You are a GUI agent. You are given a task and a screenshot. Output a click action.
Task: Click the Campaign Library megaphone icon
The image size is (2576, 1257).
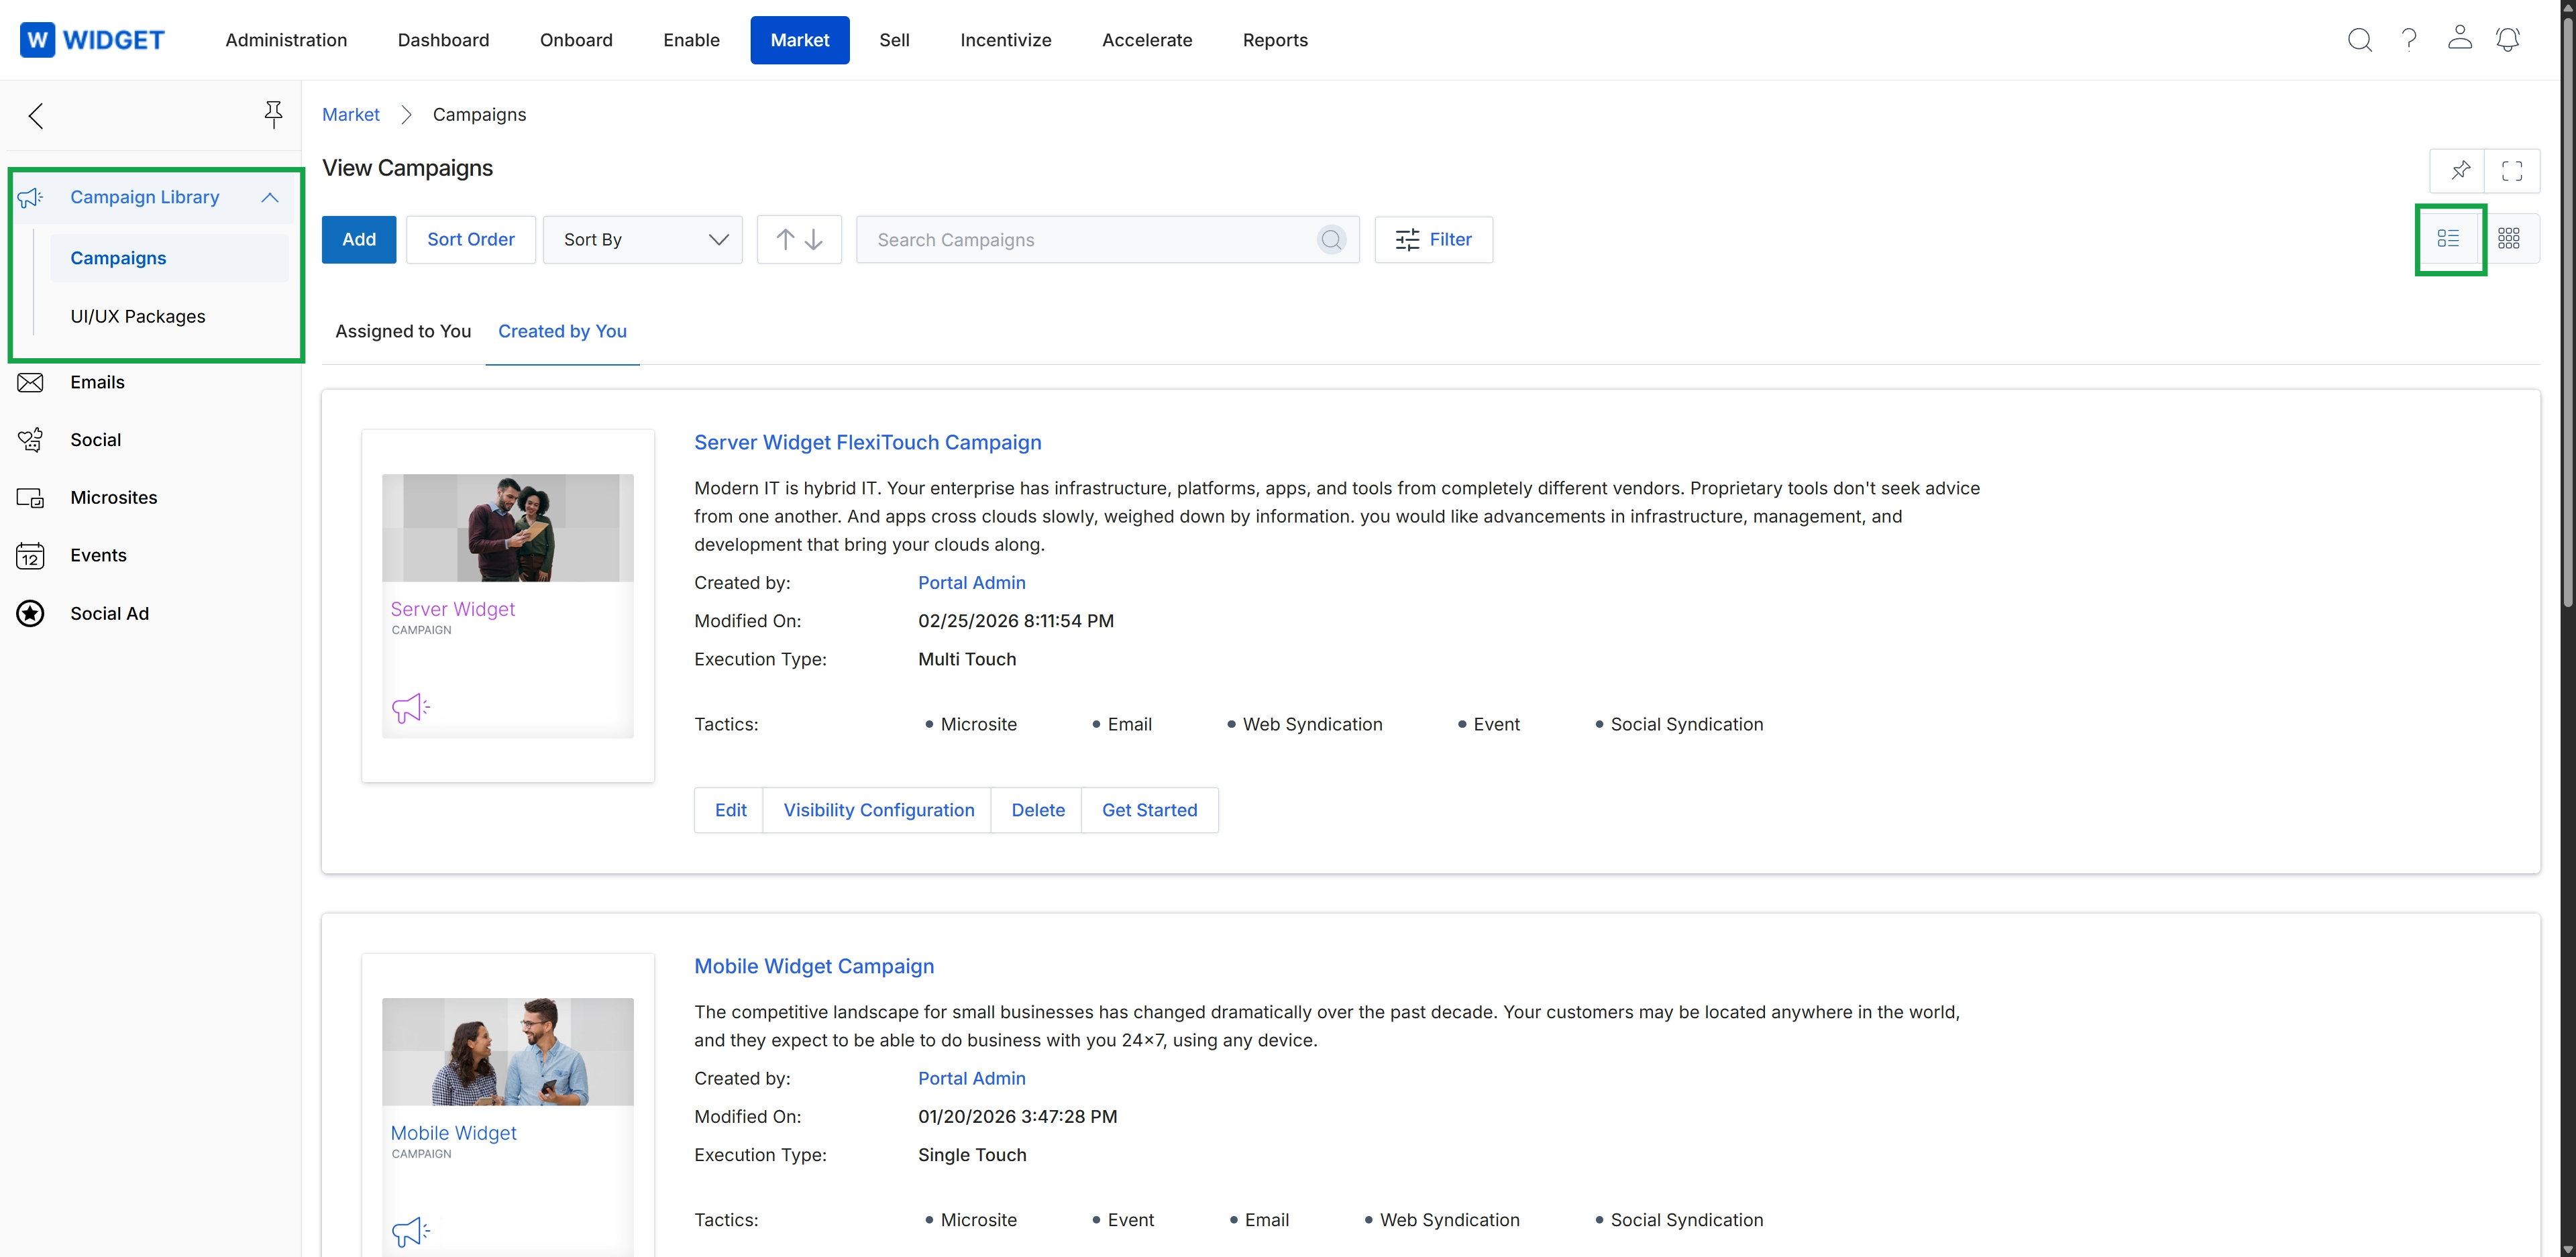pos(30,197)
